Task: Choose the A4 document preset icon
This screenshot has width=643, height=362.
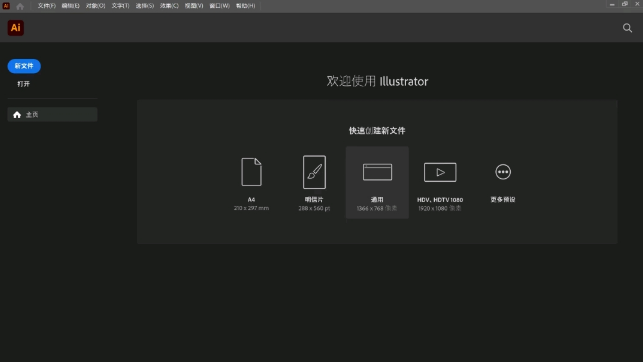Action: (x=251, y=172)
